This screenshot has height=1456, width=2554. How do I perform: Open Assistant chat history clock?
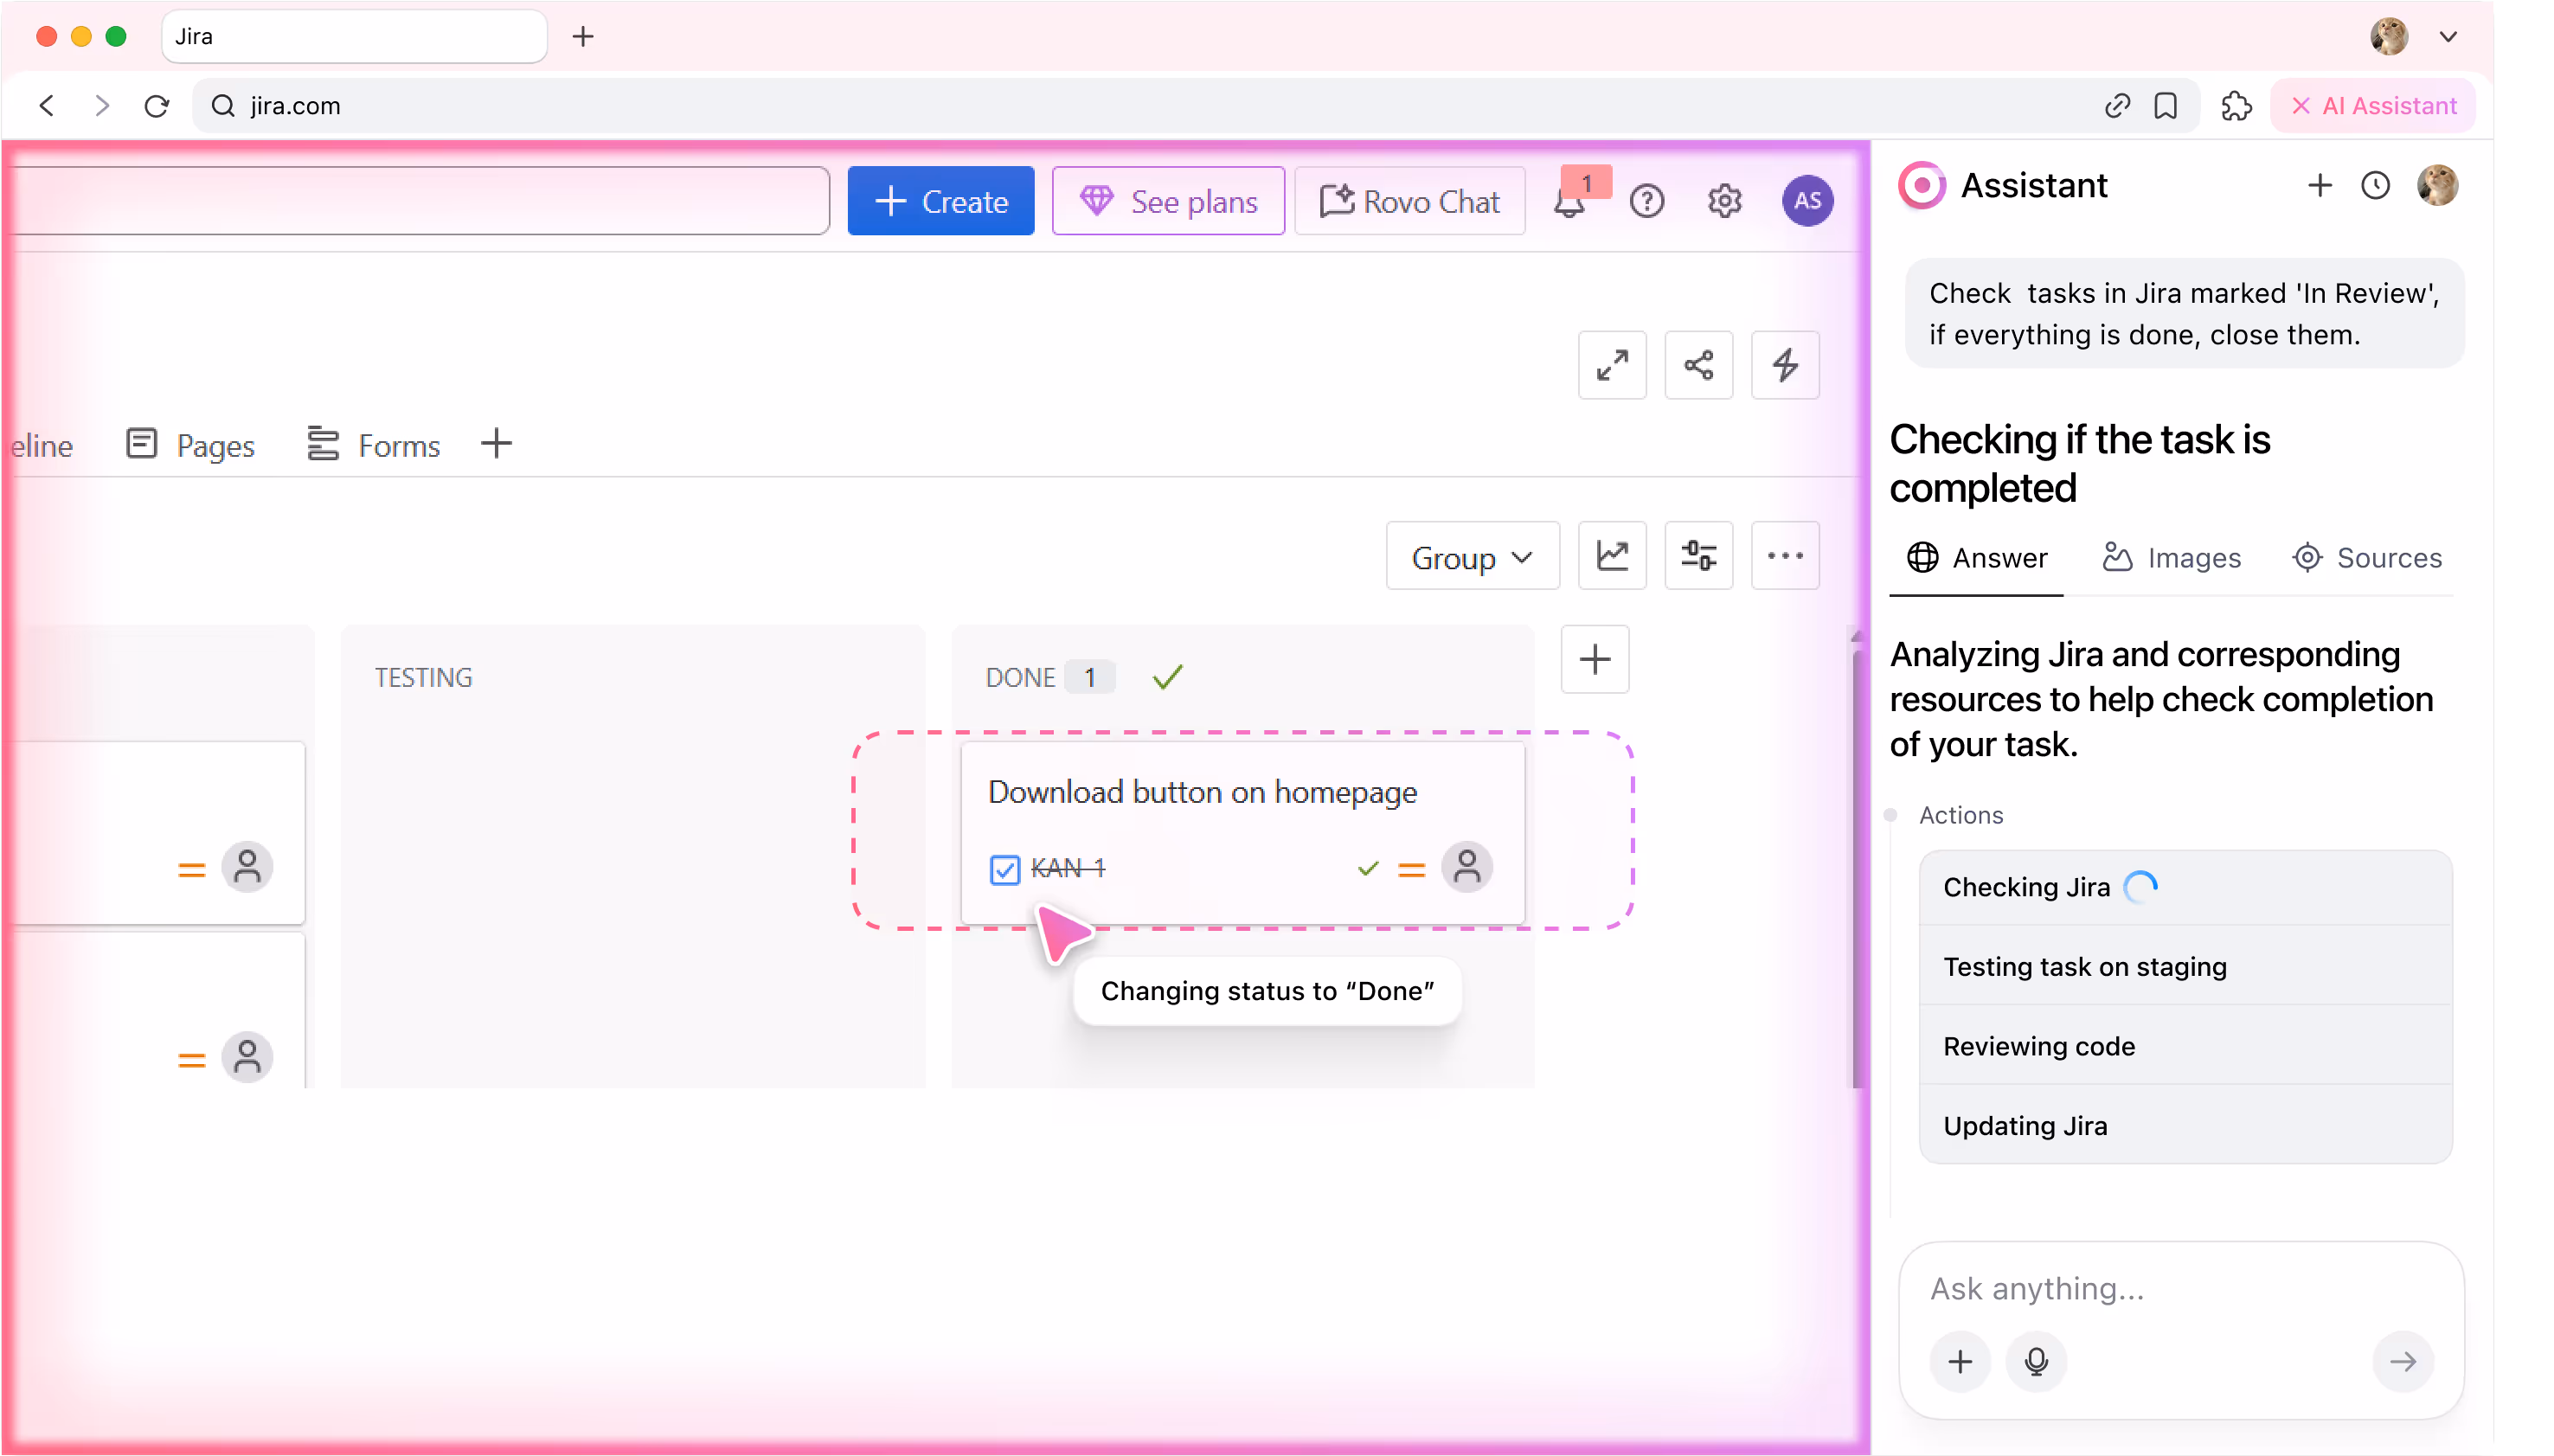(2375, 185)
